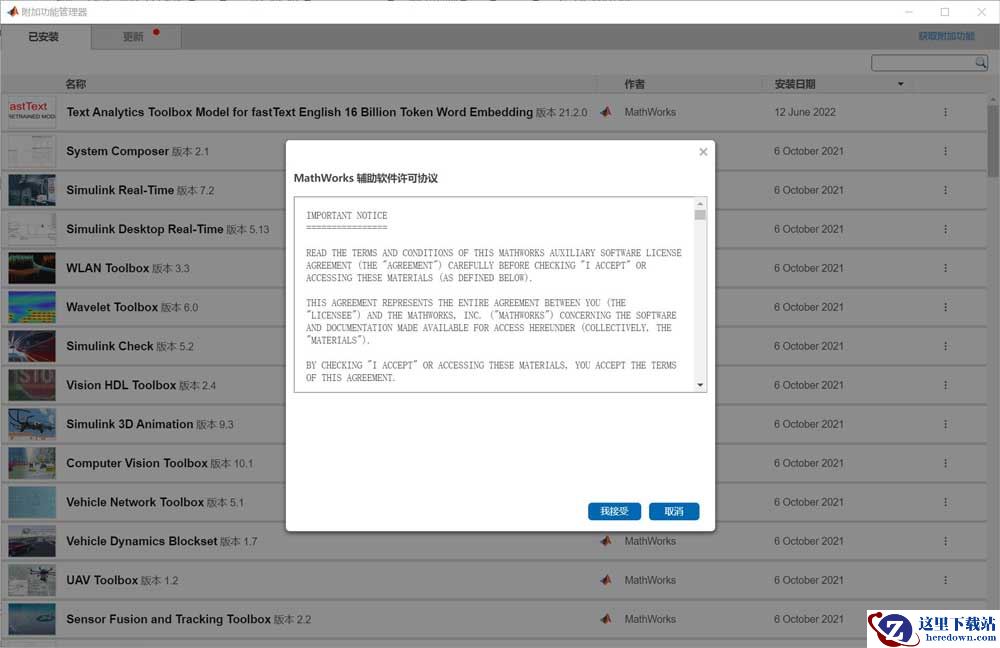This screenshot has height=648, width=1000.
Task: Click the UAV Toolbox thumbnail
Action: pos(32,580)
